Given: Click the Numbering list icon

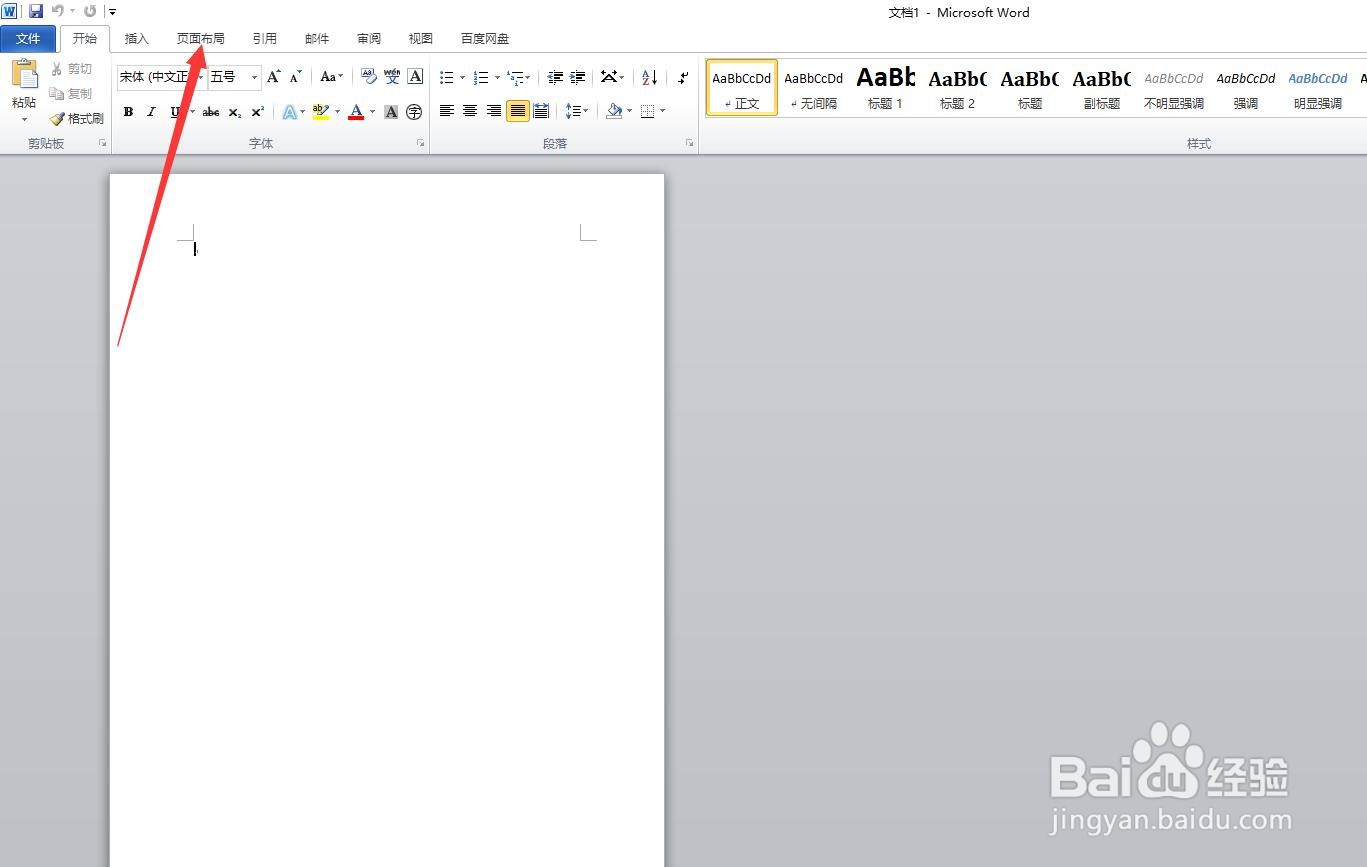Looking at the screenshot, I should tap(481, 77).
